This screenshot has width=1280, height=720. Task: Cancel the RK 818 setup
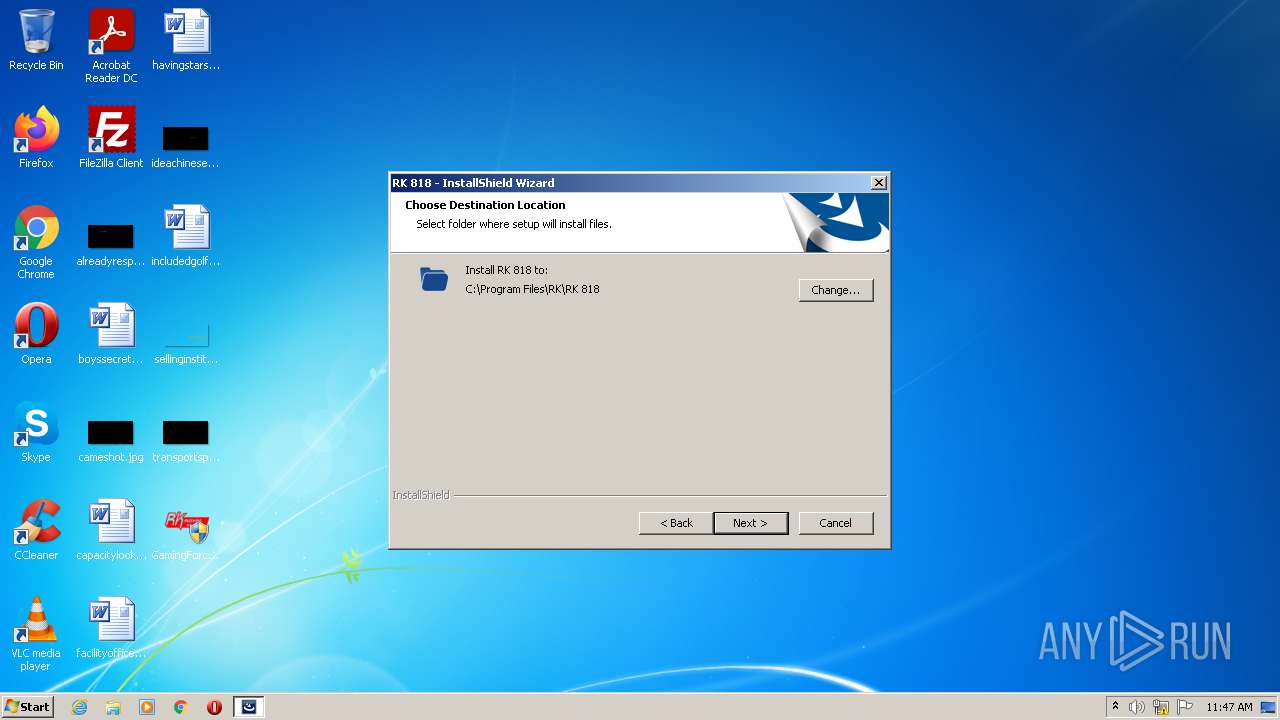click(x=836, y=523)
